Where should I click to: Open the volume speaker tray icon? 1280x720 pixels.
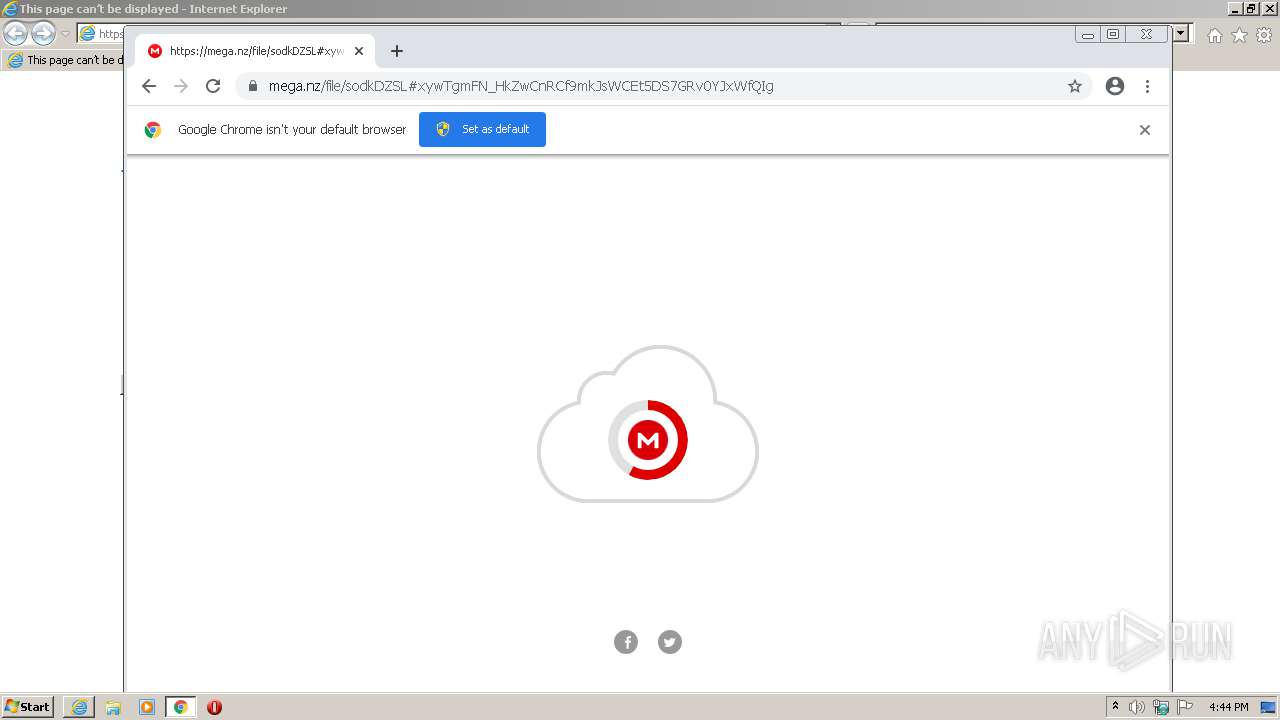click(x=1137, y=707)
